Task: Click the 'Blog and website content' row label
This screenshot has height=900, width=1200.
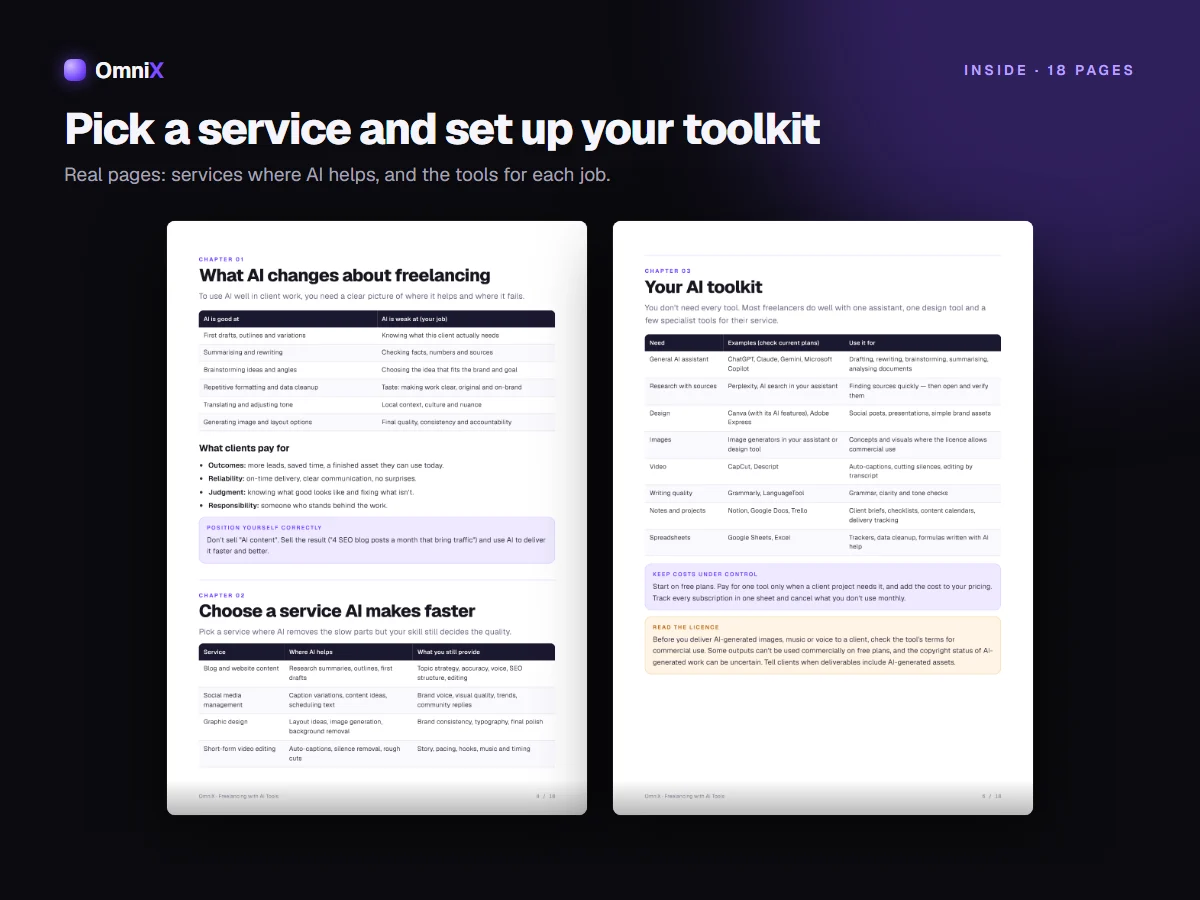Action: click(x=241, y=668)
